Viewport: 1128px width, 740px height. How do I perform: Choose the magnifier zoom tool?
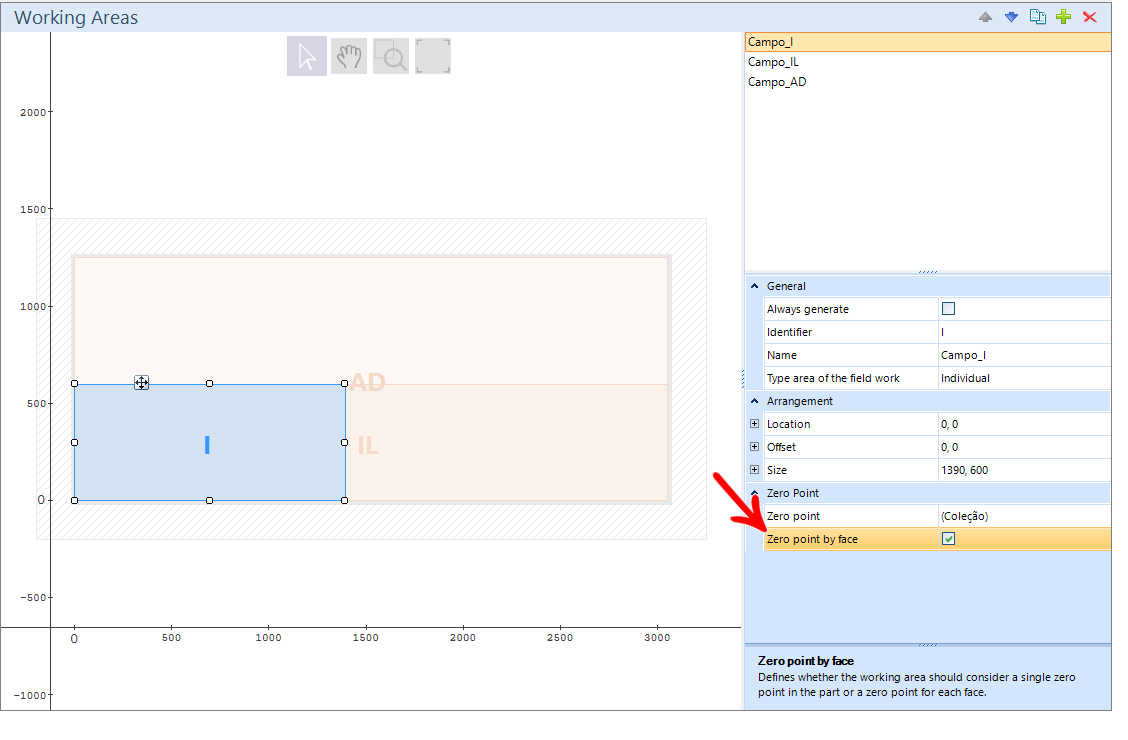coord(391,56)
